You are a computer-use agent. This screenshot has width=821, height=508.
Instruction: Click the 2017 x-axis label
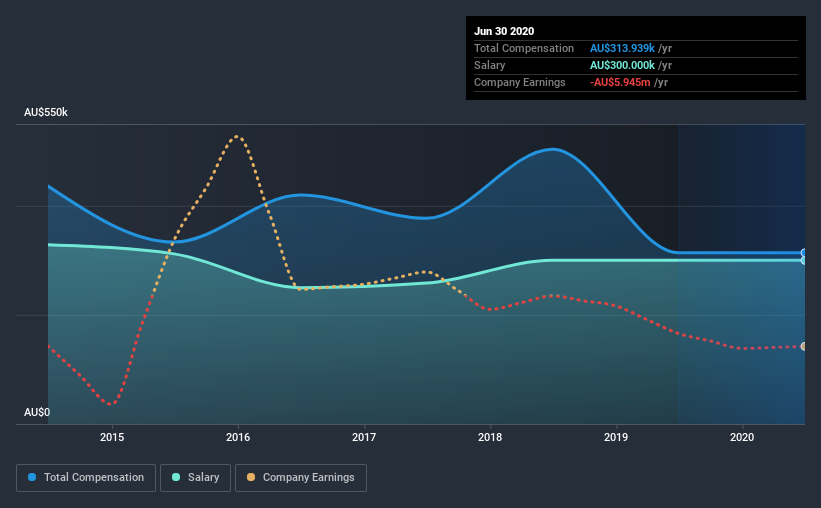click(364, 437)
